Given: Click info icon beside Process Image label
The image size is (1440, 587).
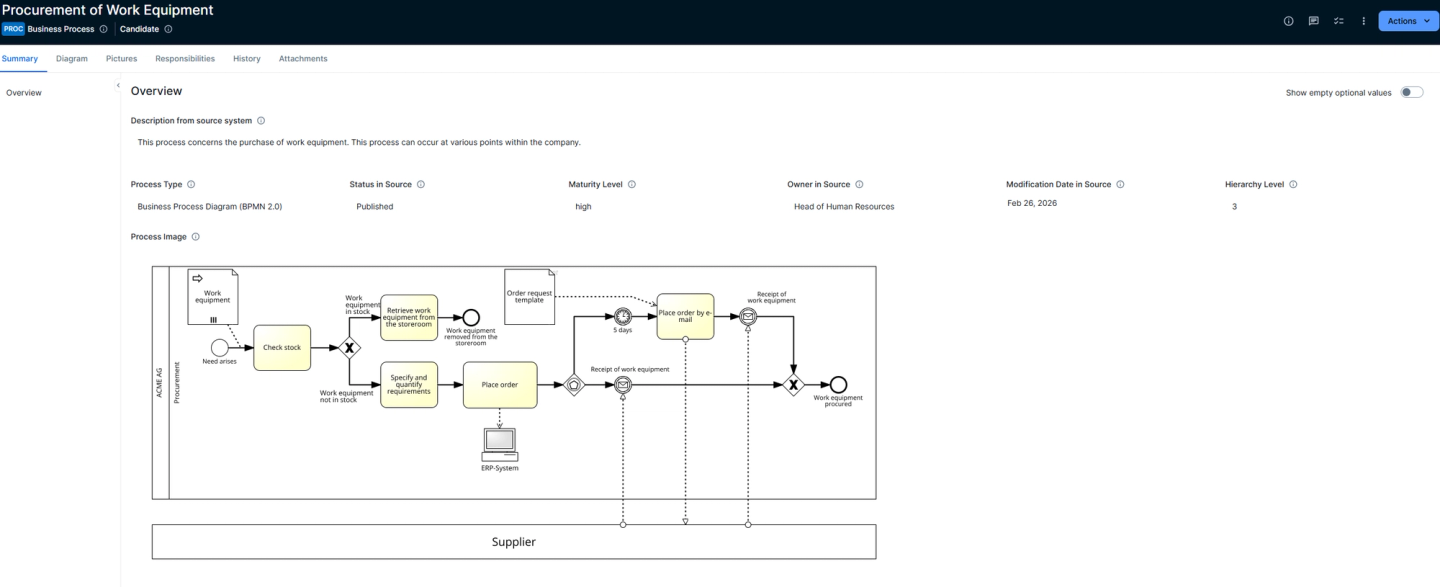Looking at the screenshot, I should [195, 237].
